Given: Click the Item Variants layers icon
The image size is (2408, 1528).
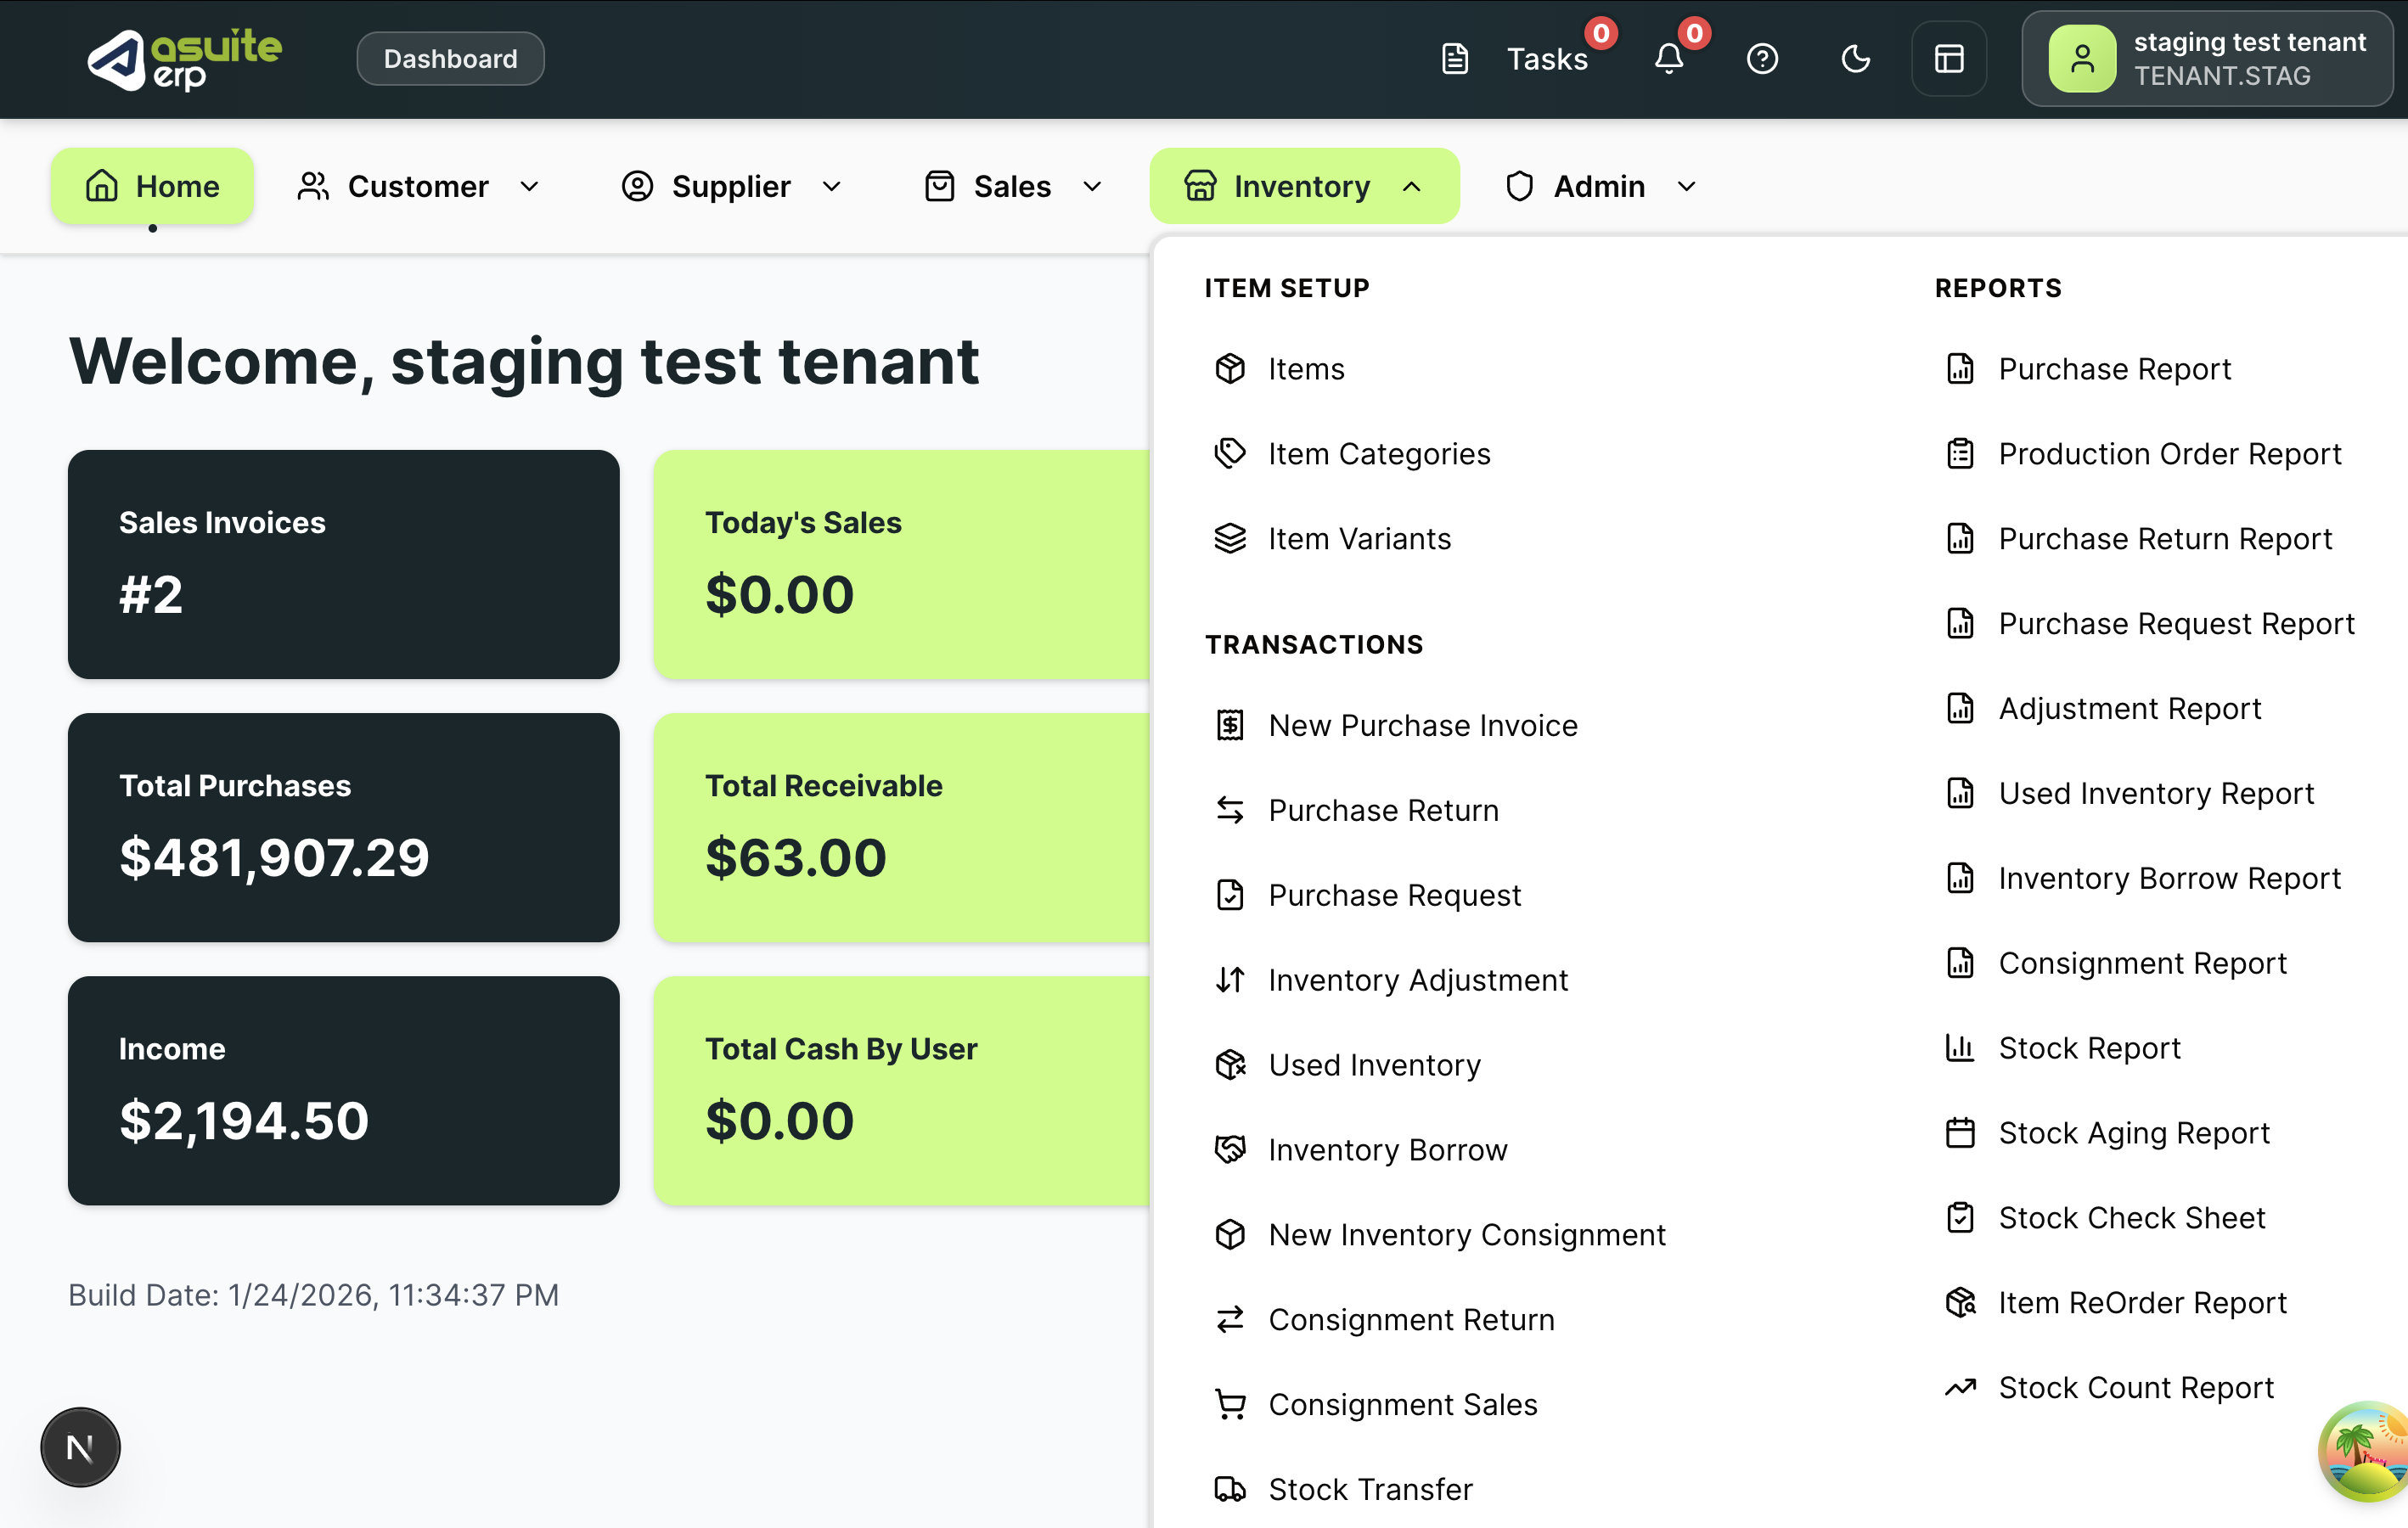Looking at the screenshot, I should pyautogui.click(x=1230, y=539).
